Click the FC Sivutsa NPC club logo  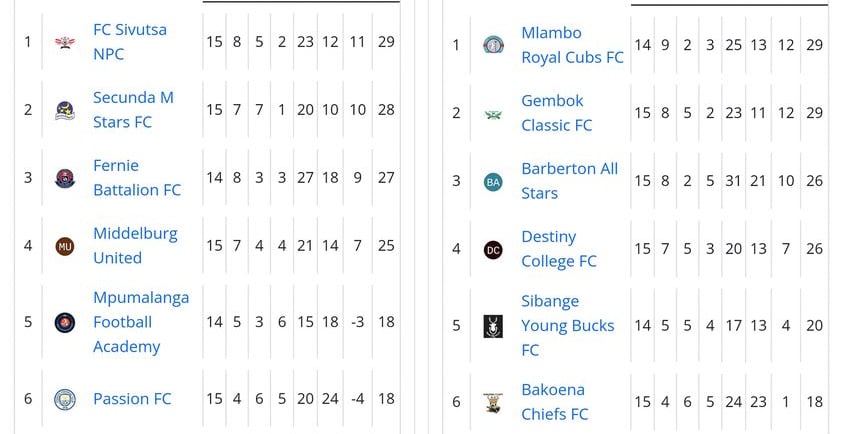[65, 42]
